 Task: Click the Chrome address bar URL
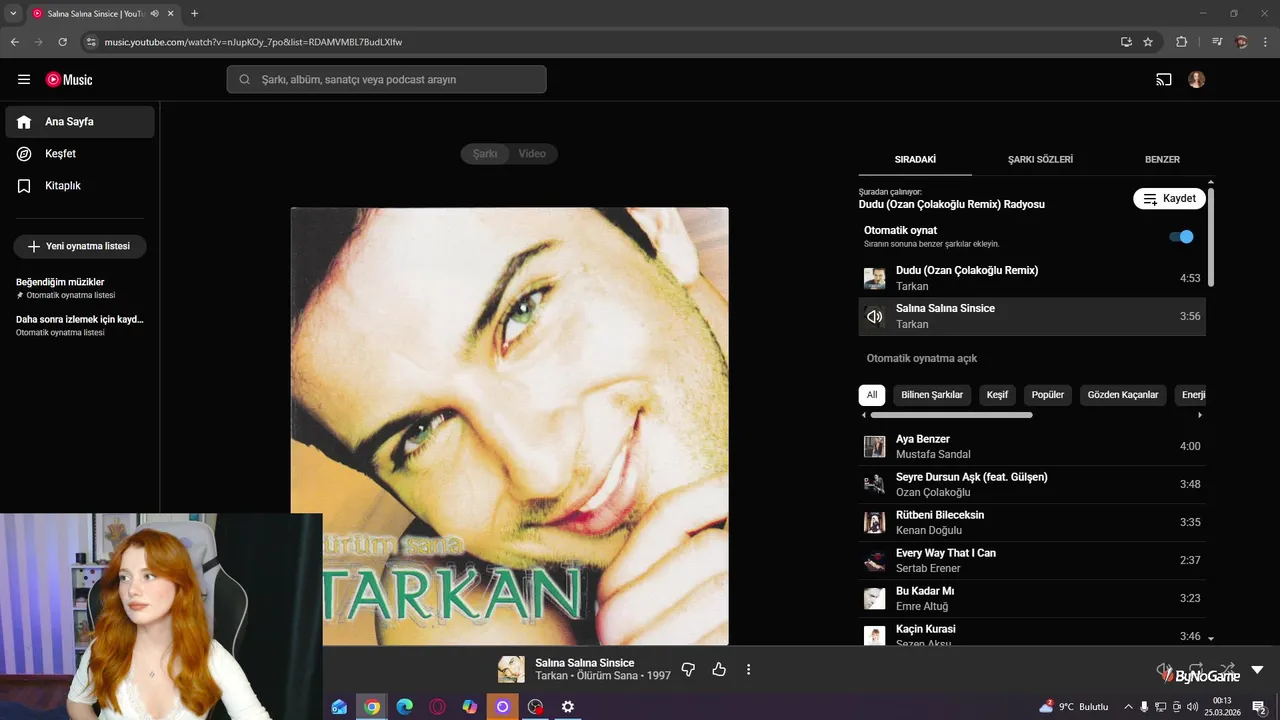[x=253, y=42]
